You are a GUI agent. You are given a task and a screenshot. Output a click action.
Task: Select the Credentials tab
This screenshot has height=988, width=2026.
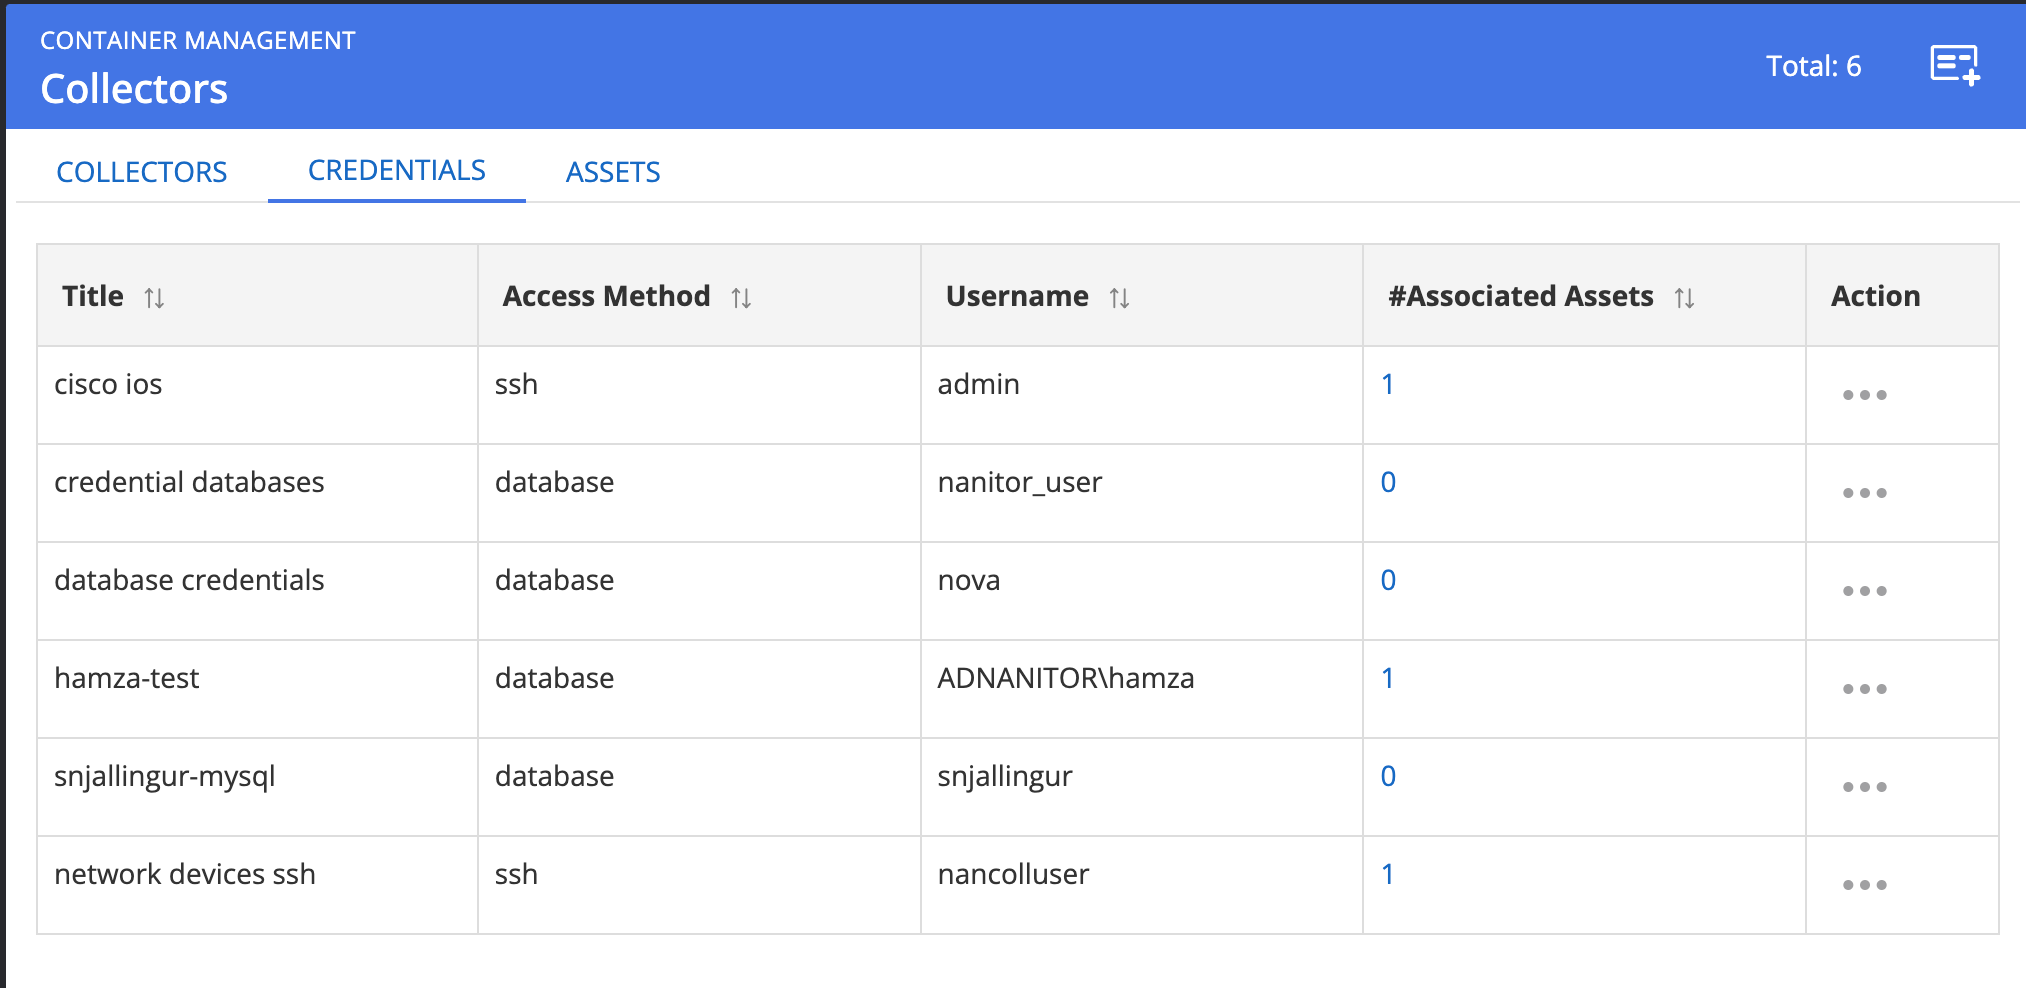pos(397,171)
